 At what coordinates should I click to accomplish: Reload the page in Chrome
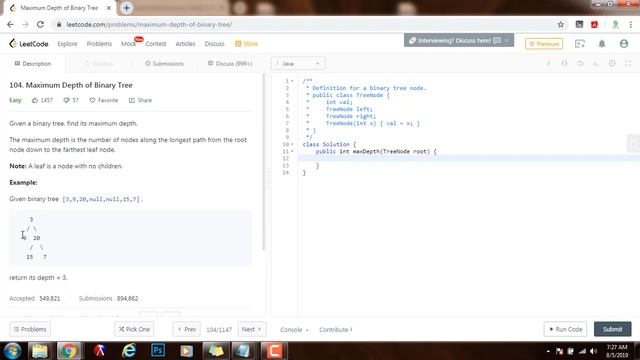[x=40, y=24]
